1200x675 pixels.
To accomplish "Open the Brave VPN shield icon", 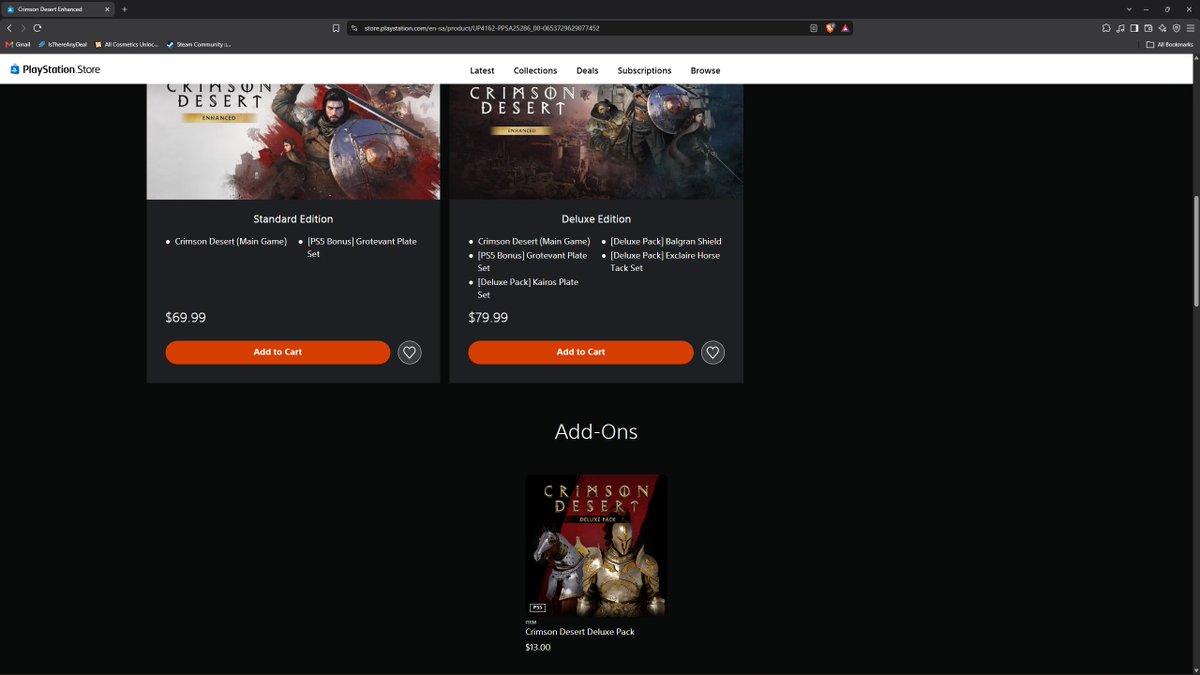I will [1176, 28].
